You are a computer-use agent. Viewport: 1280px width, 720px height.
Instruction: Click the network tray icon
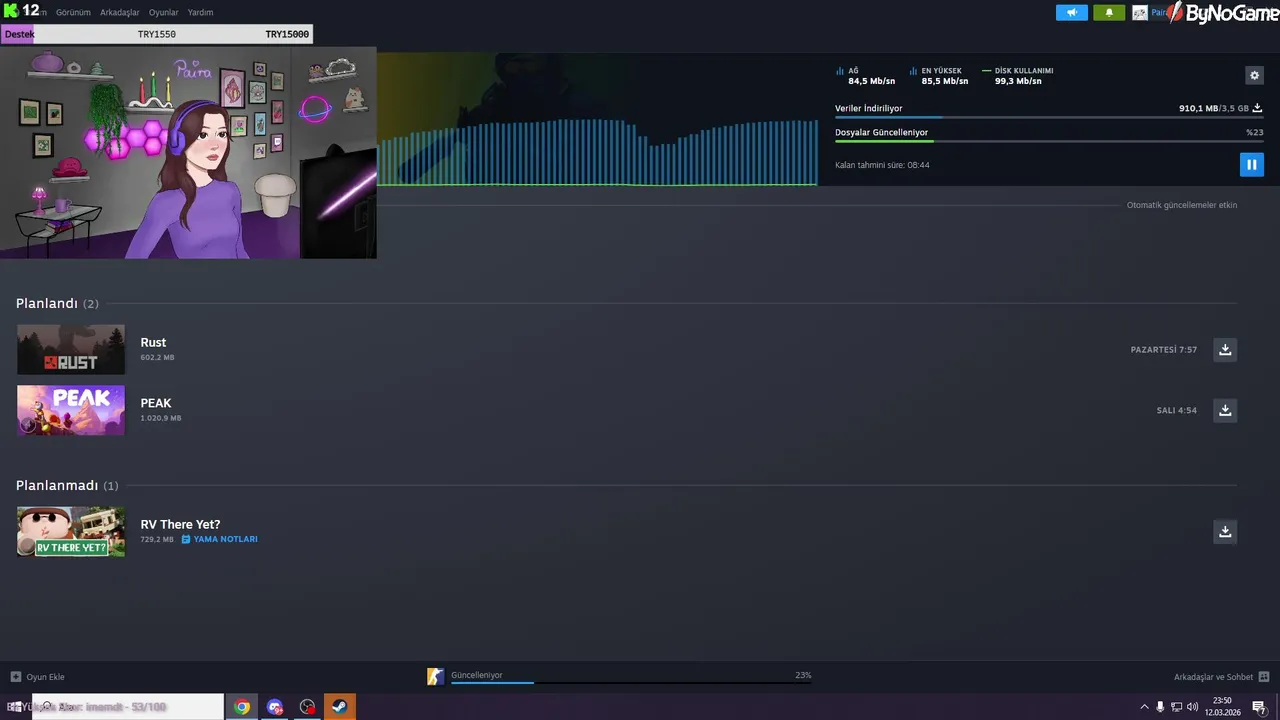pyautogui.click(x=1176, y=707)
